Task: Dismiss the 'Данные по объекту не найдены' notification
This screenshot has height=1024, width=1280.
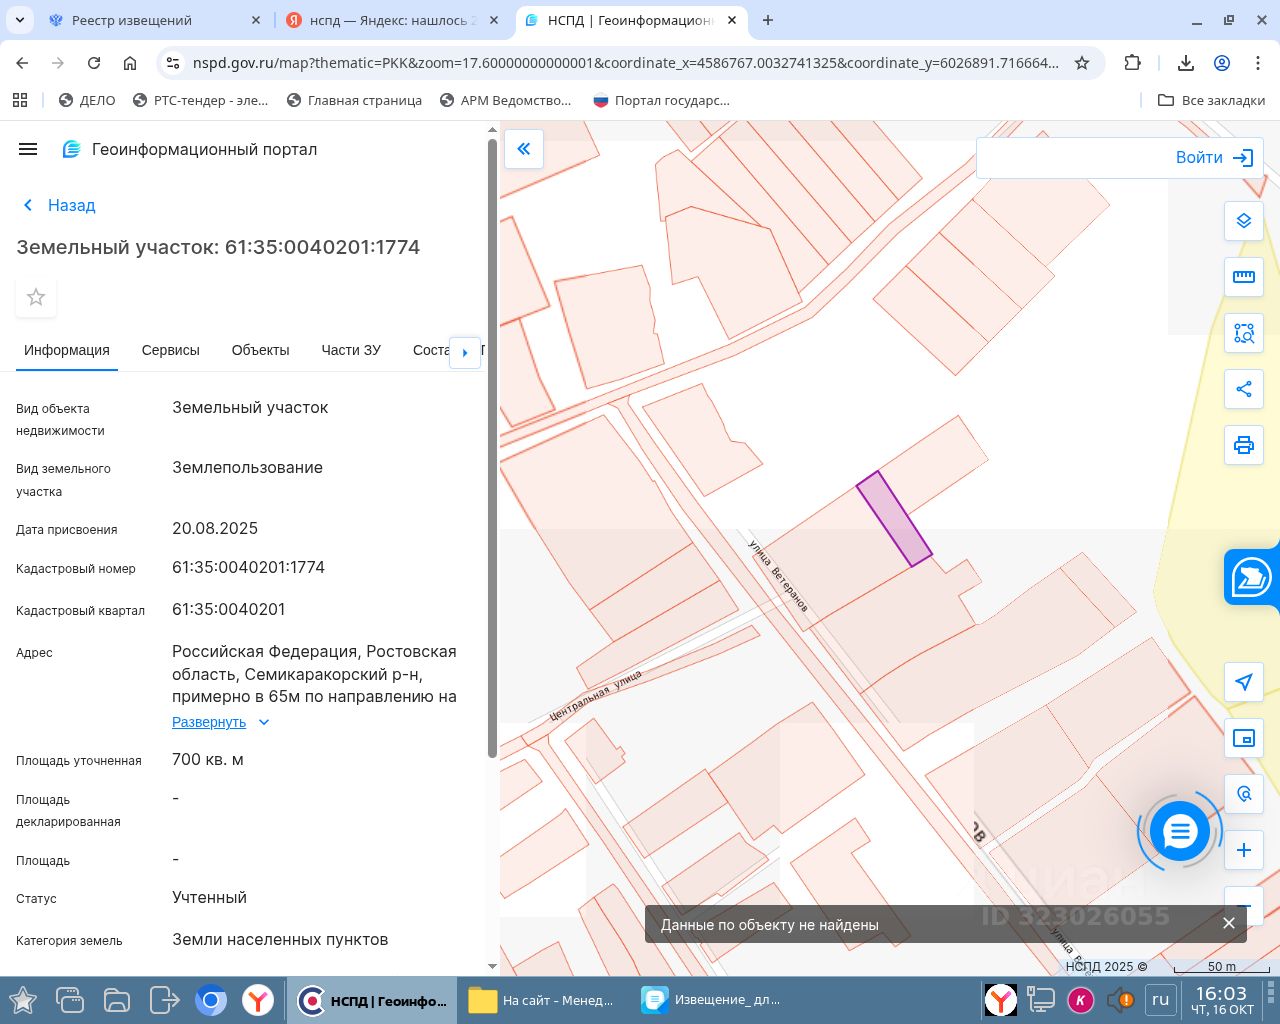Action: coord(1229,923)
